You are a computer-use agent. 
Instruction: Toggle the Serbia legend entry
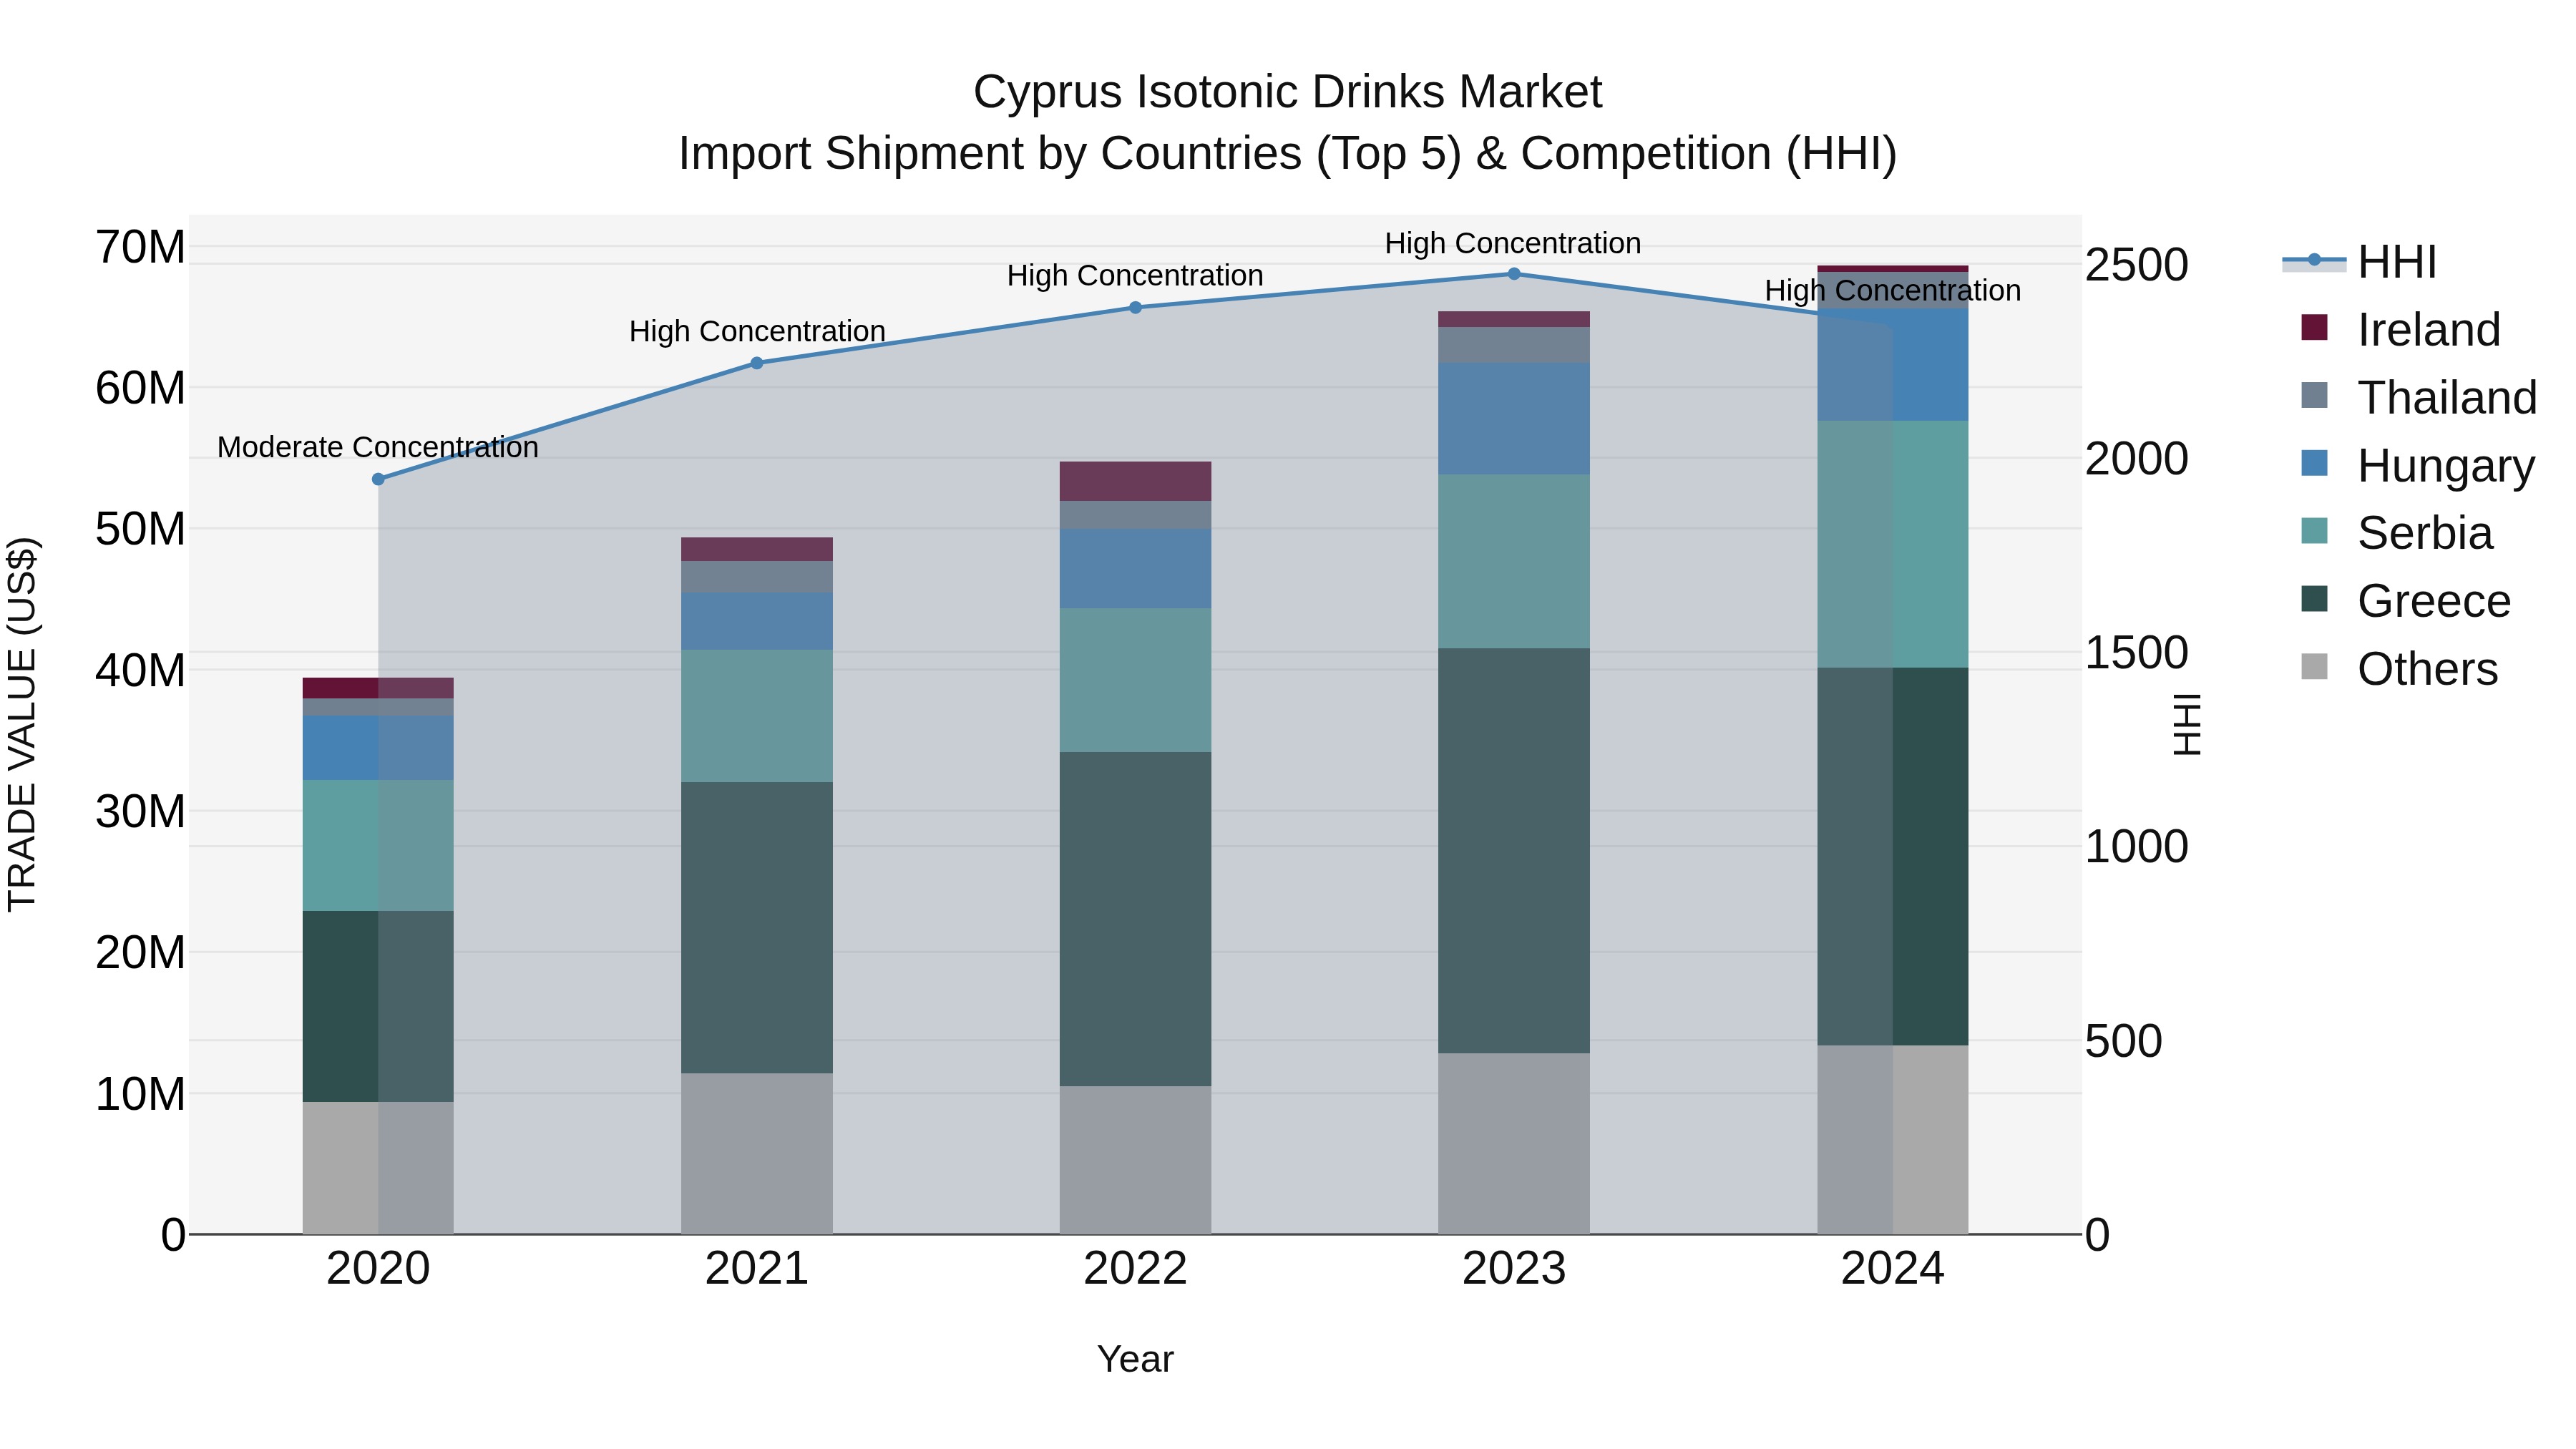[2396, 533]
